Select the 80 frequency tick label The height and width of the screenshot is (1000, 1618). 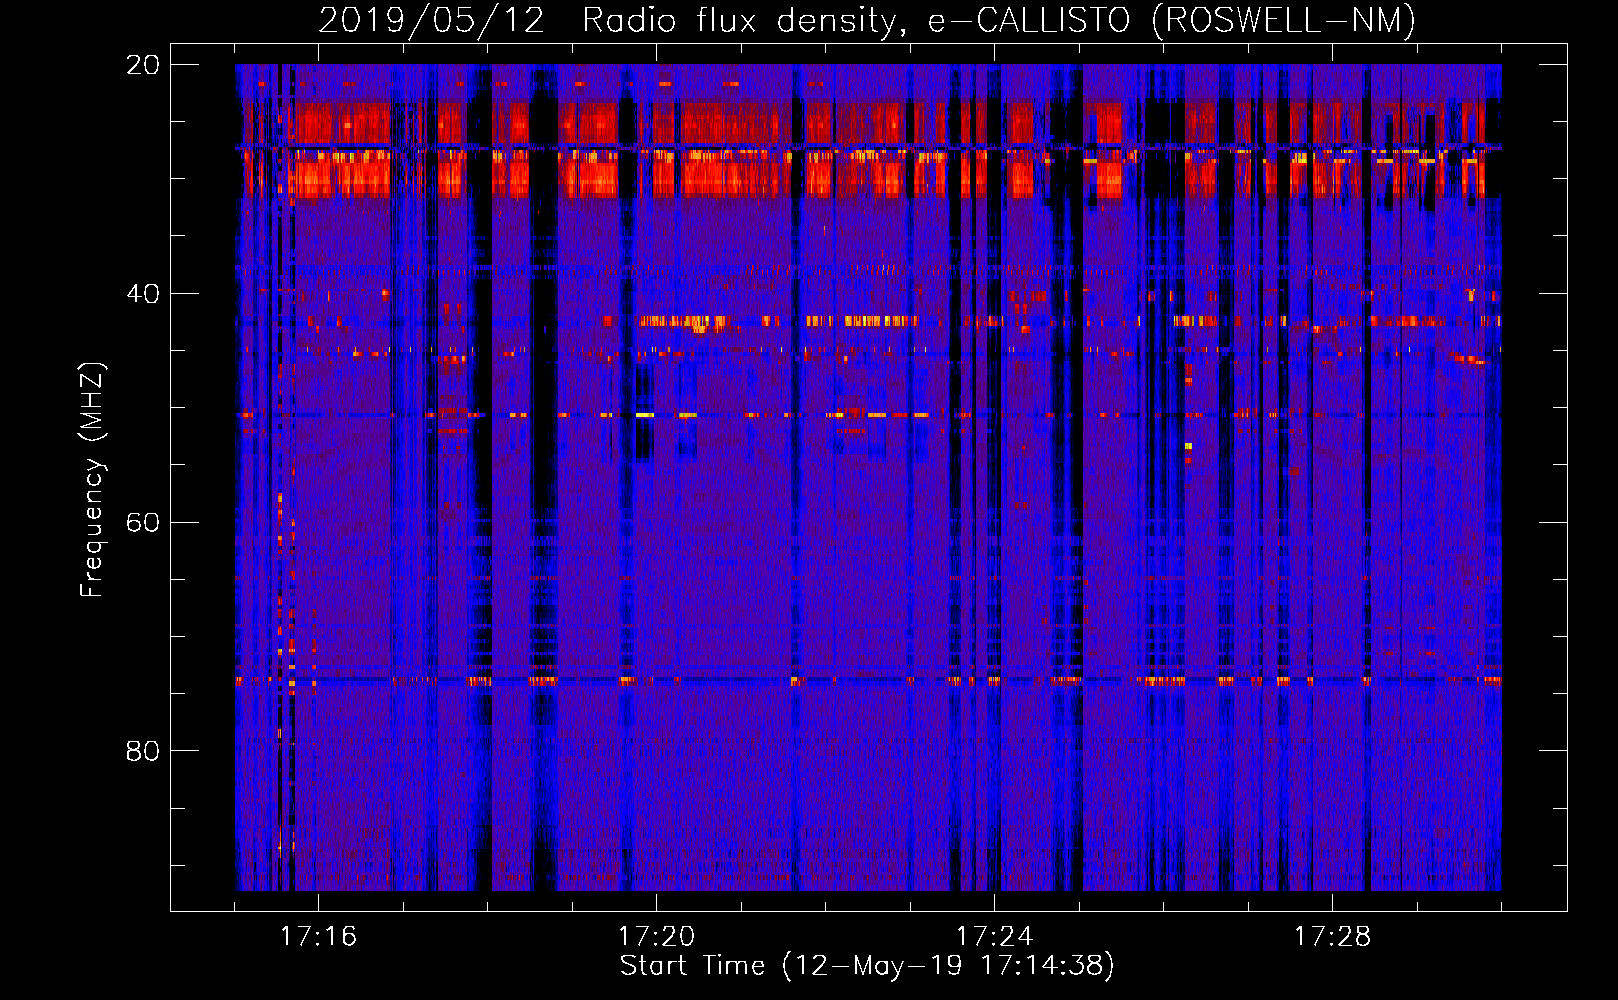143,751
